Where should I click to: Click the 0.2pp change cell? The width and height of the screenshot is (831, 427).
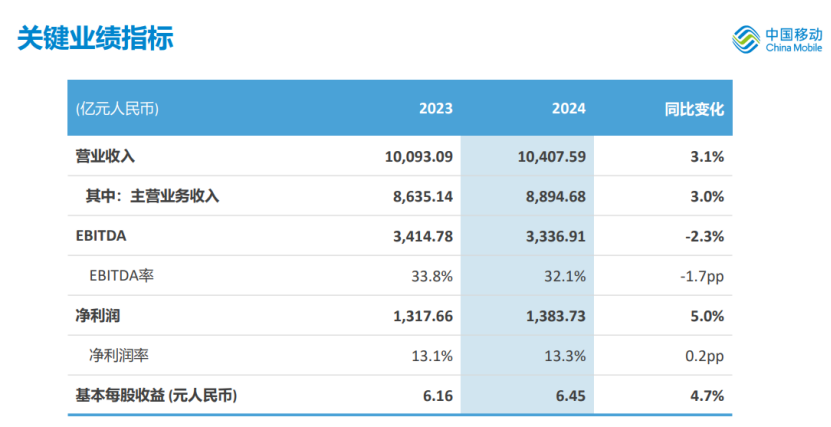click(x=704, y=357)
